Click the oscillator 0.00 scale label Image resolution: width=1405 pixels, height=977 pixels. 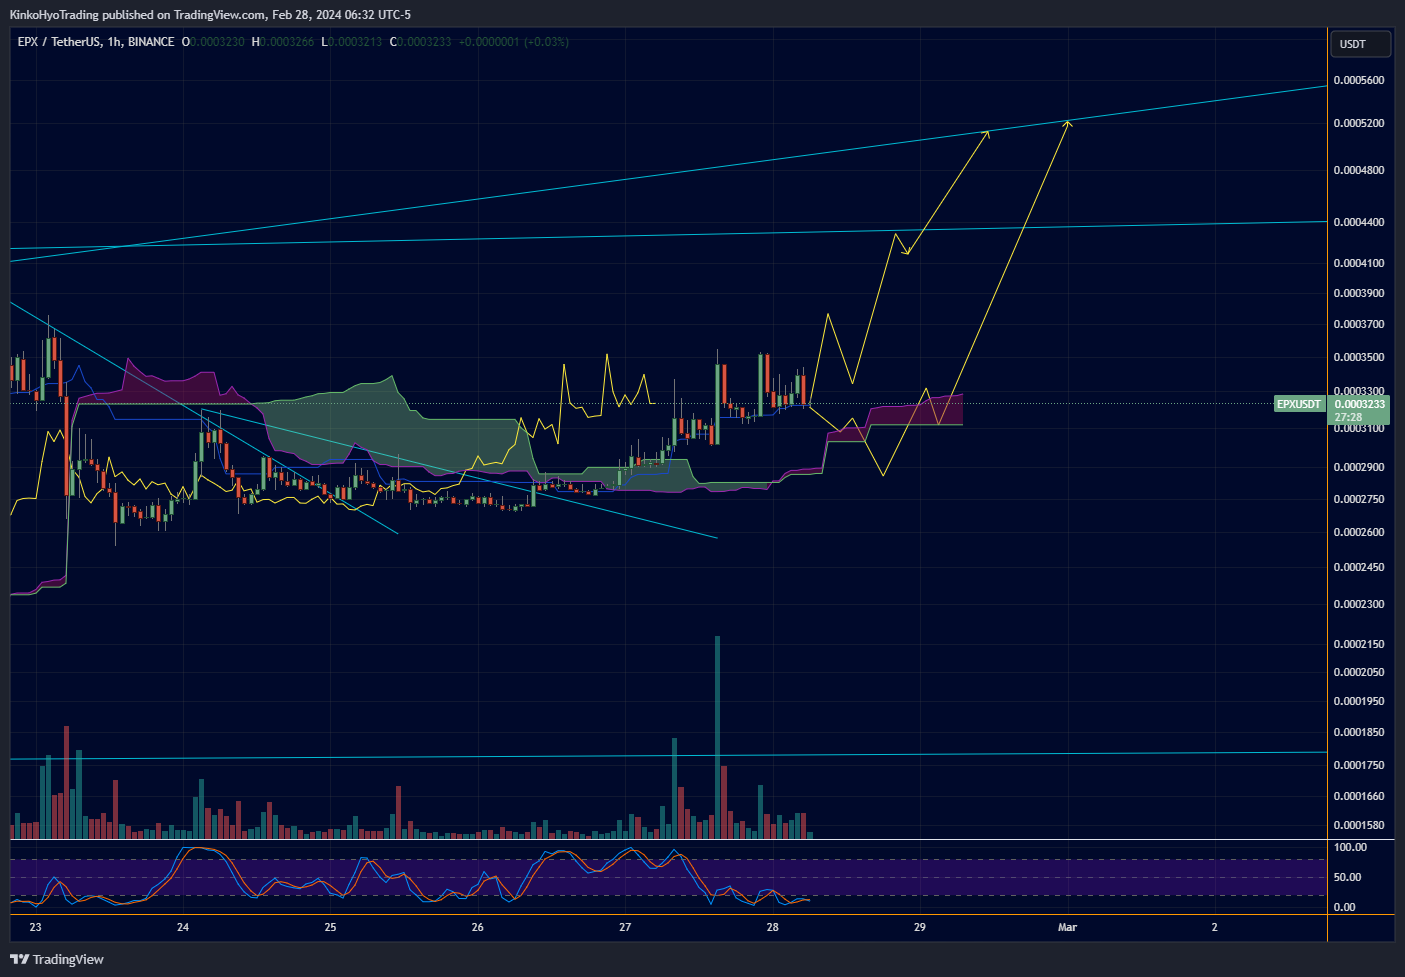coord(1346,907)
